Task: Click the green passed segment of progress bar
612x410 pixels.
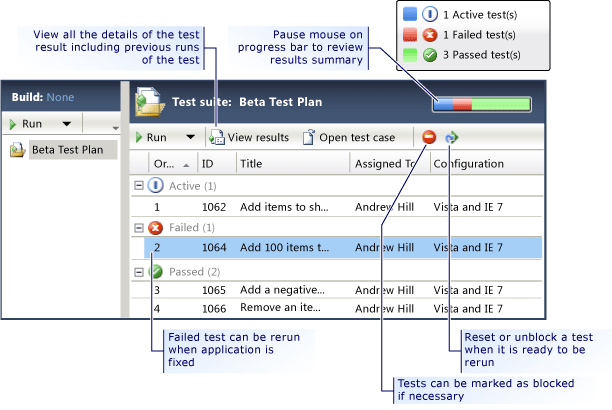Action: (501, 104)
